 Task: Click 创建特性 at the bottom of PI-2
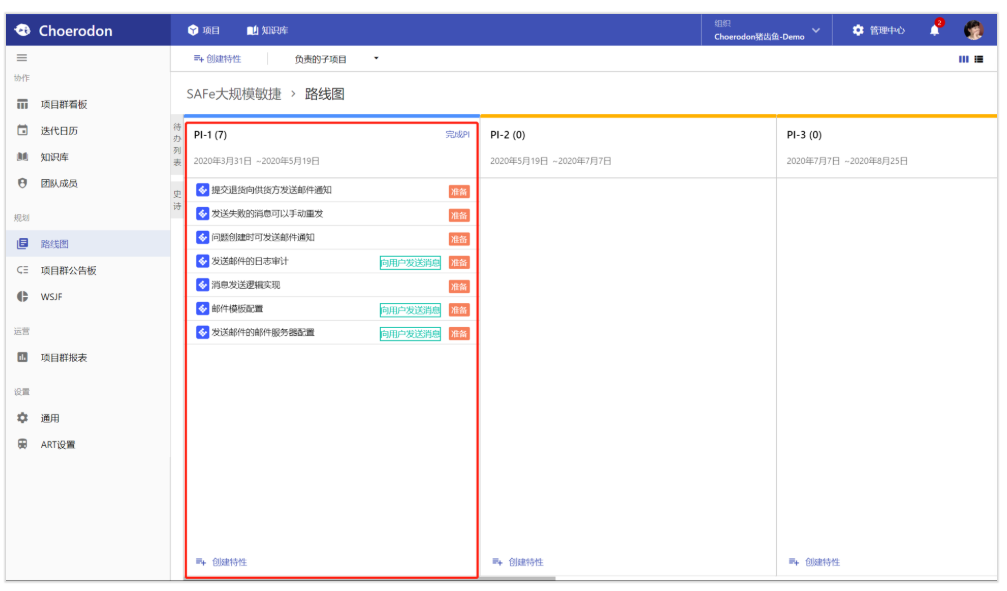(x=518, y=562)
